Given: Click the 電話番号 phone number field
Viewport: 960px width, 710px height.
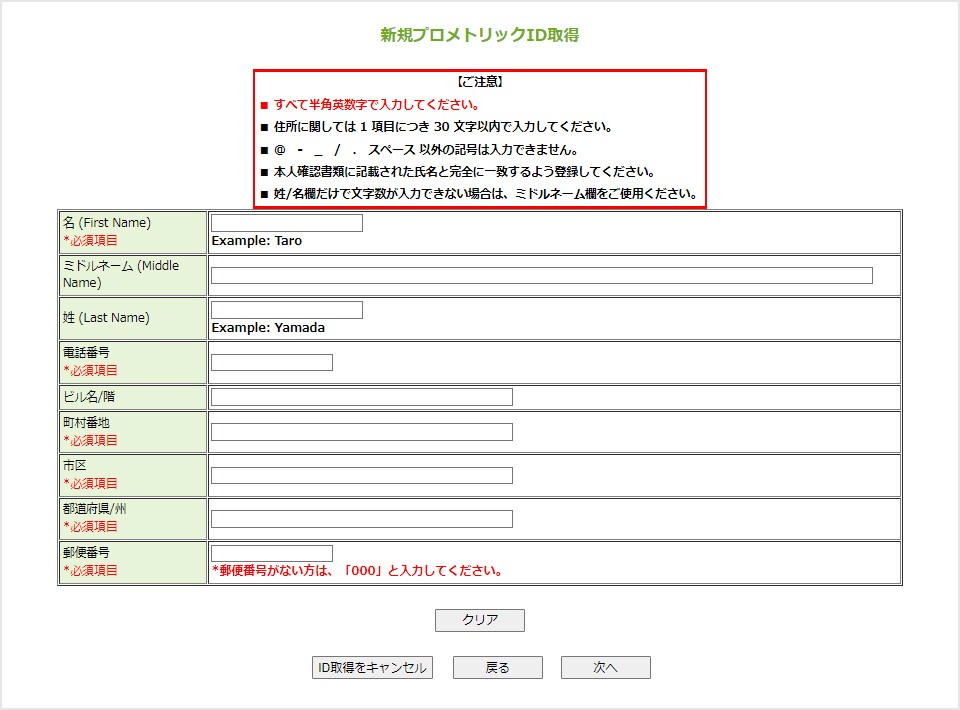Looking at the screenshot, I should [272, 362].
